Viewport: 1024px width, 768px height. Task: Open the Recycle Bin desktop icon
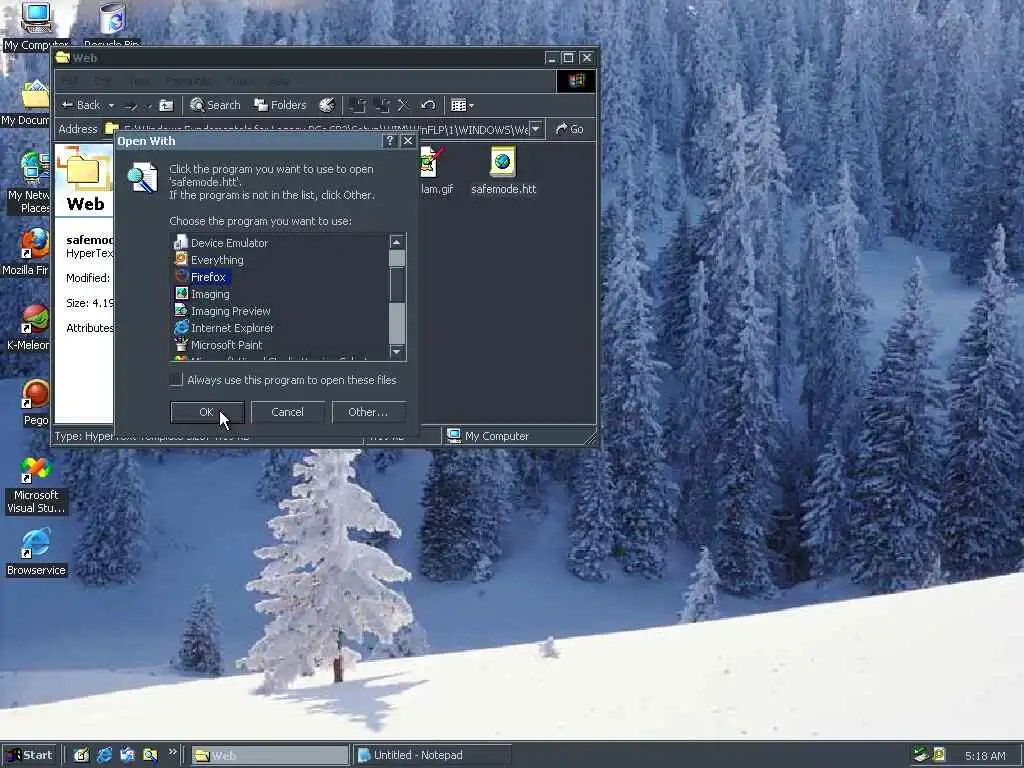112,25
